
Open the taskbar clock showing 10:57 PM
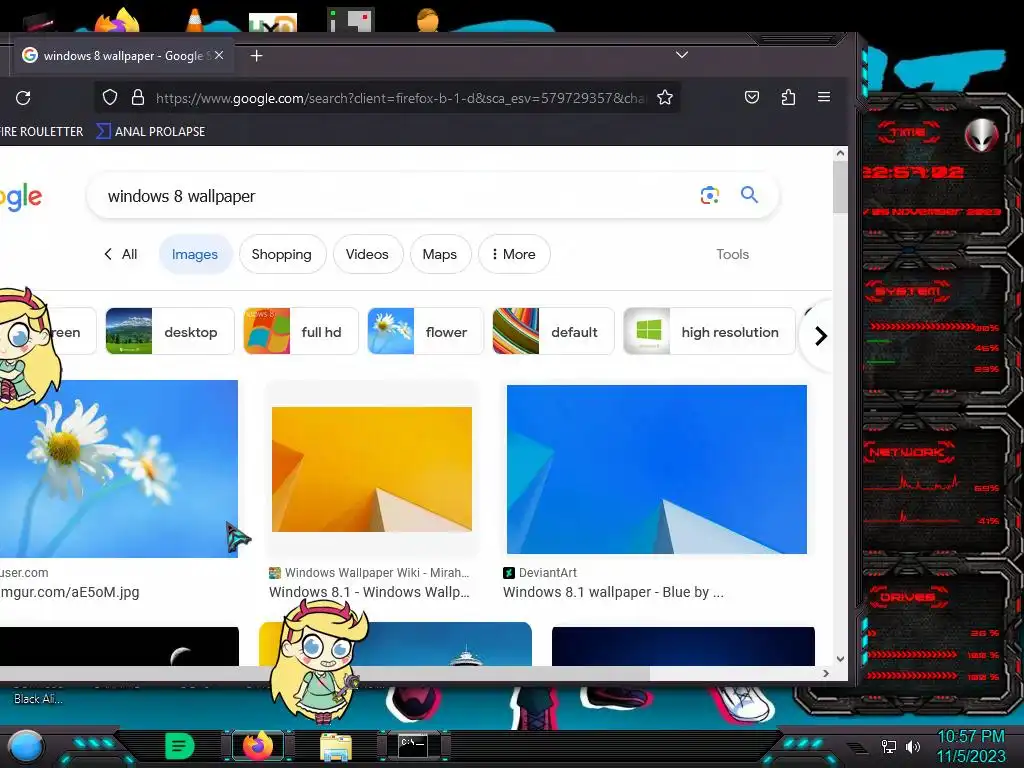click(x=971, y=746)
